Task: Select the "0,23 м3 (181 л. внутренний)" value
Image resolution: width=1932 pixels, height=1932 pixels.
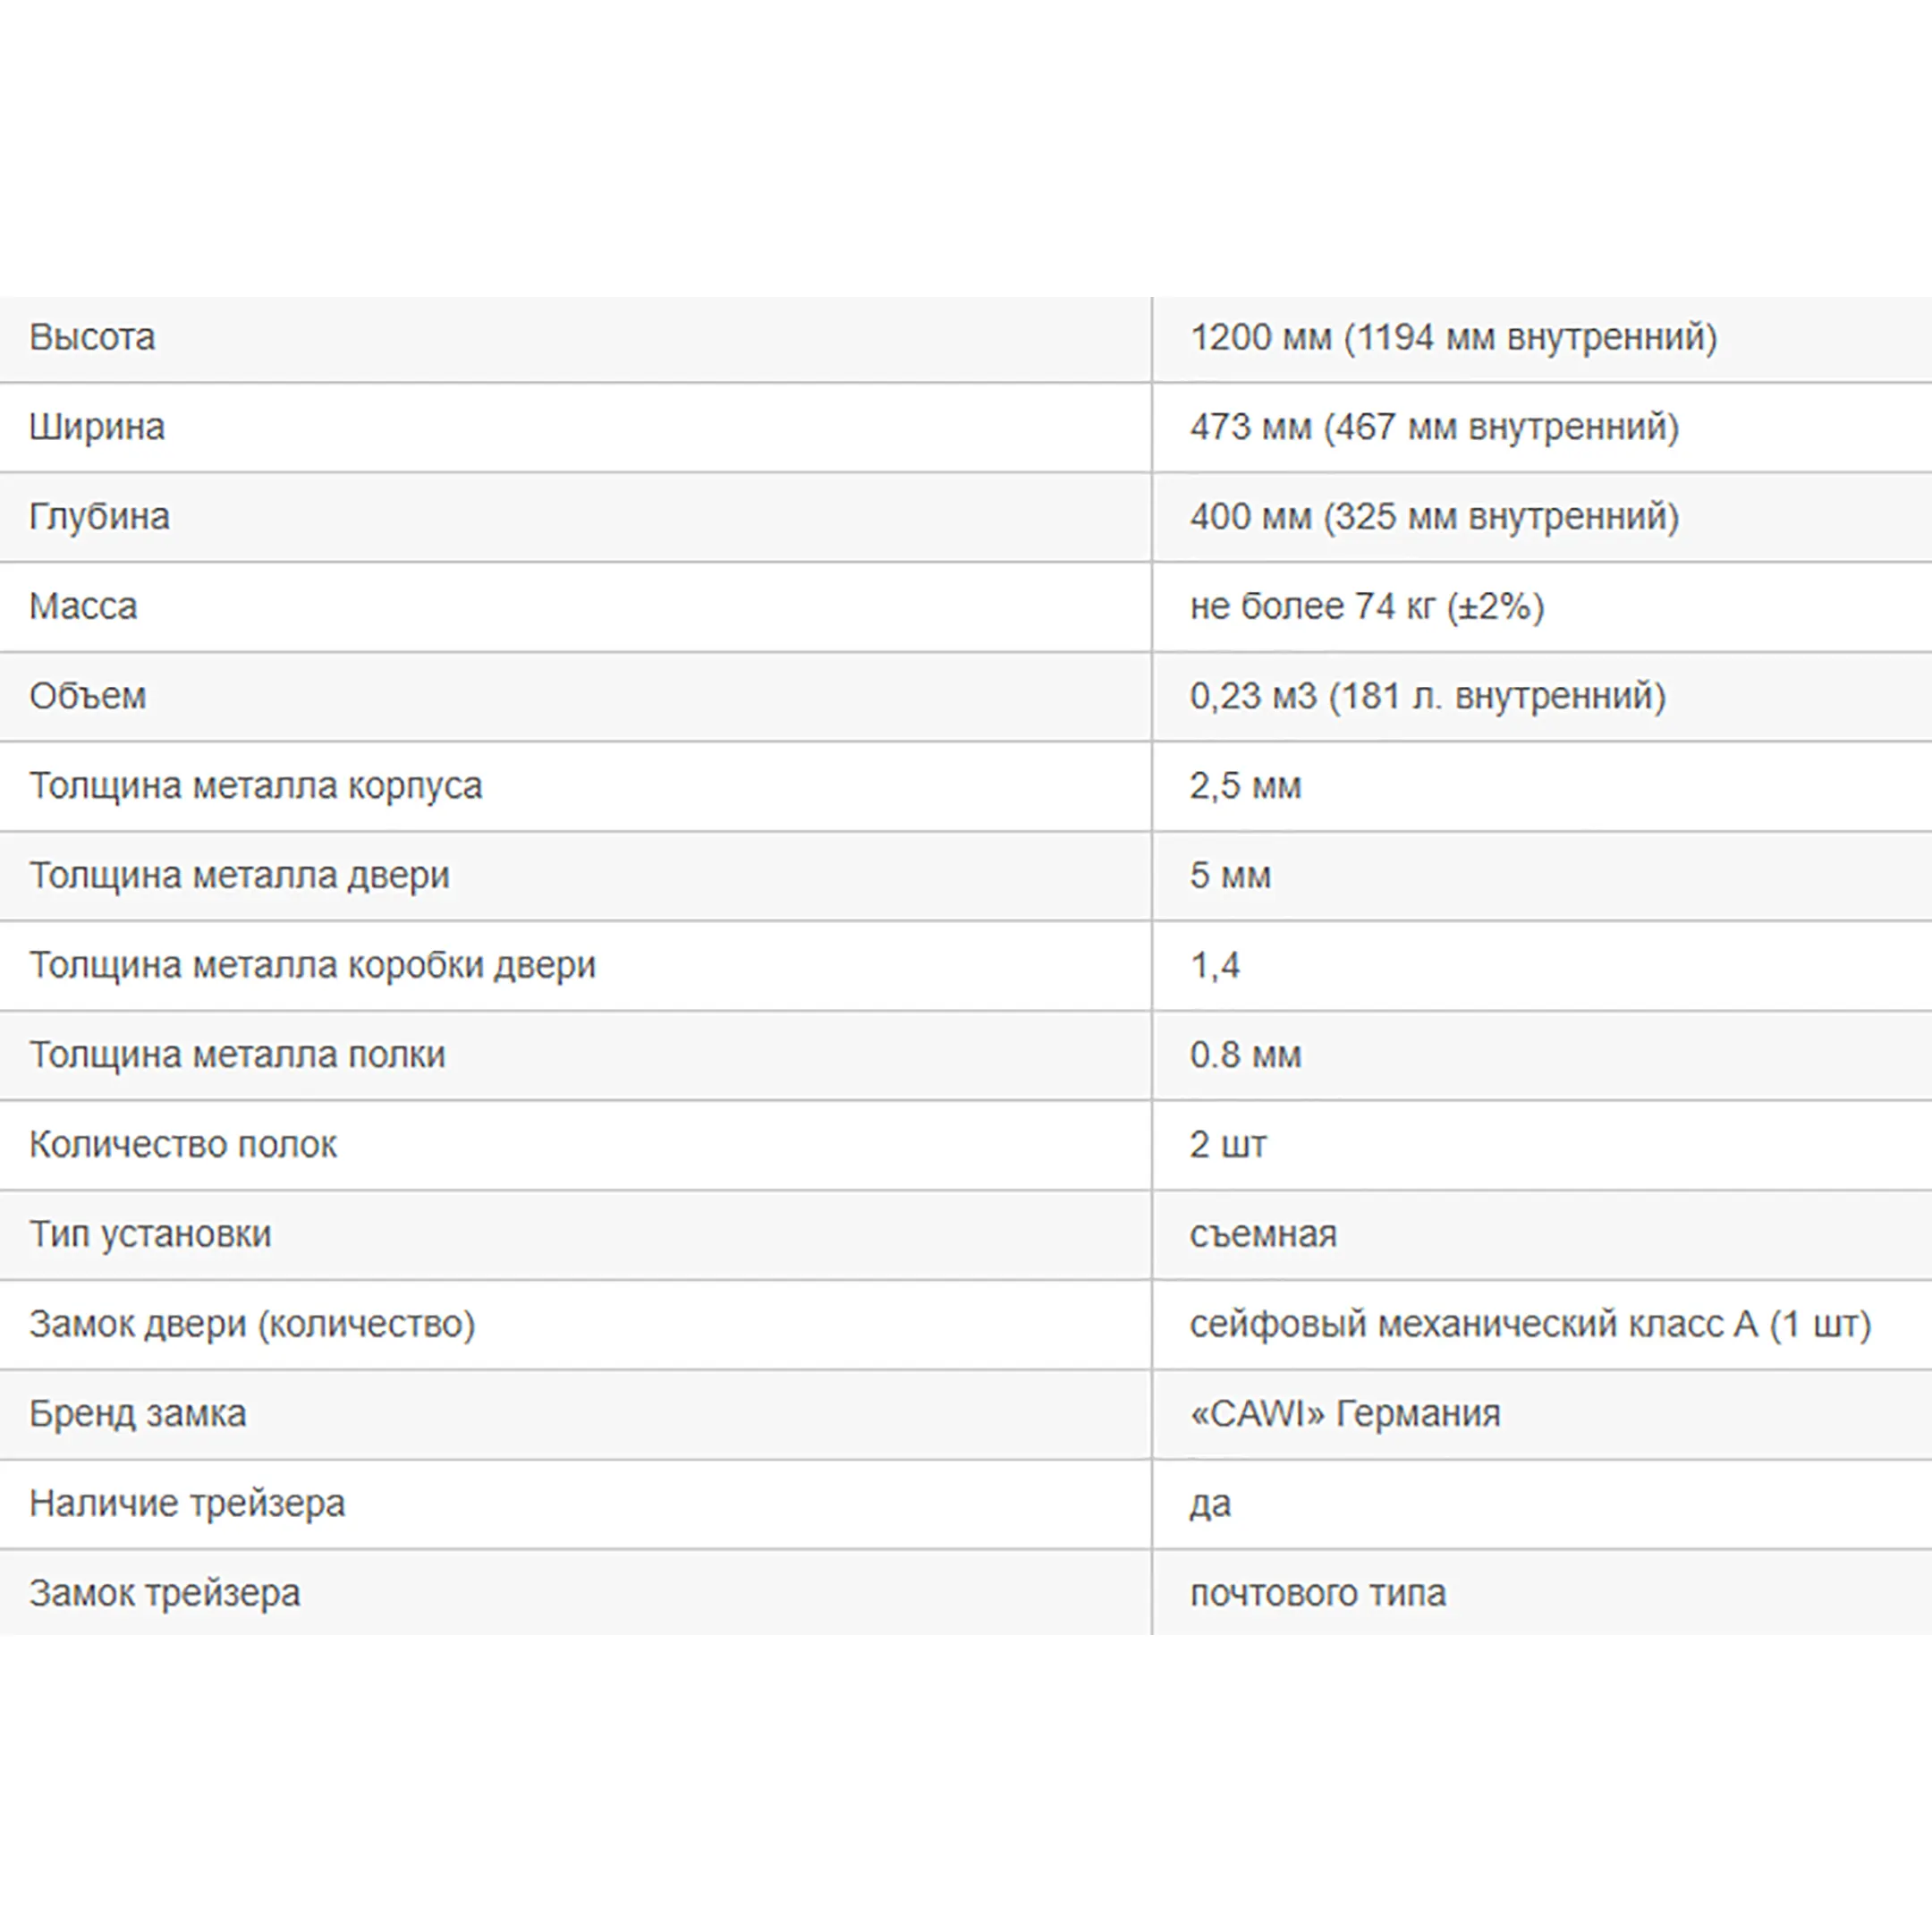Action: click(x=1427, y=696)
